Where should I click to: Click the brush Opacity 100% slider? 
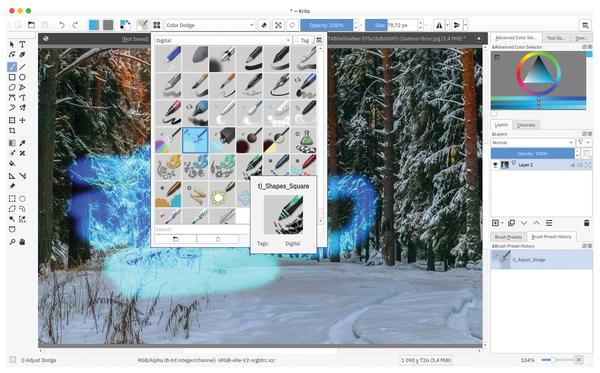(326, 25)
